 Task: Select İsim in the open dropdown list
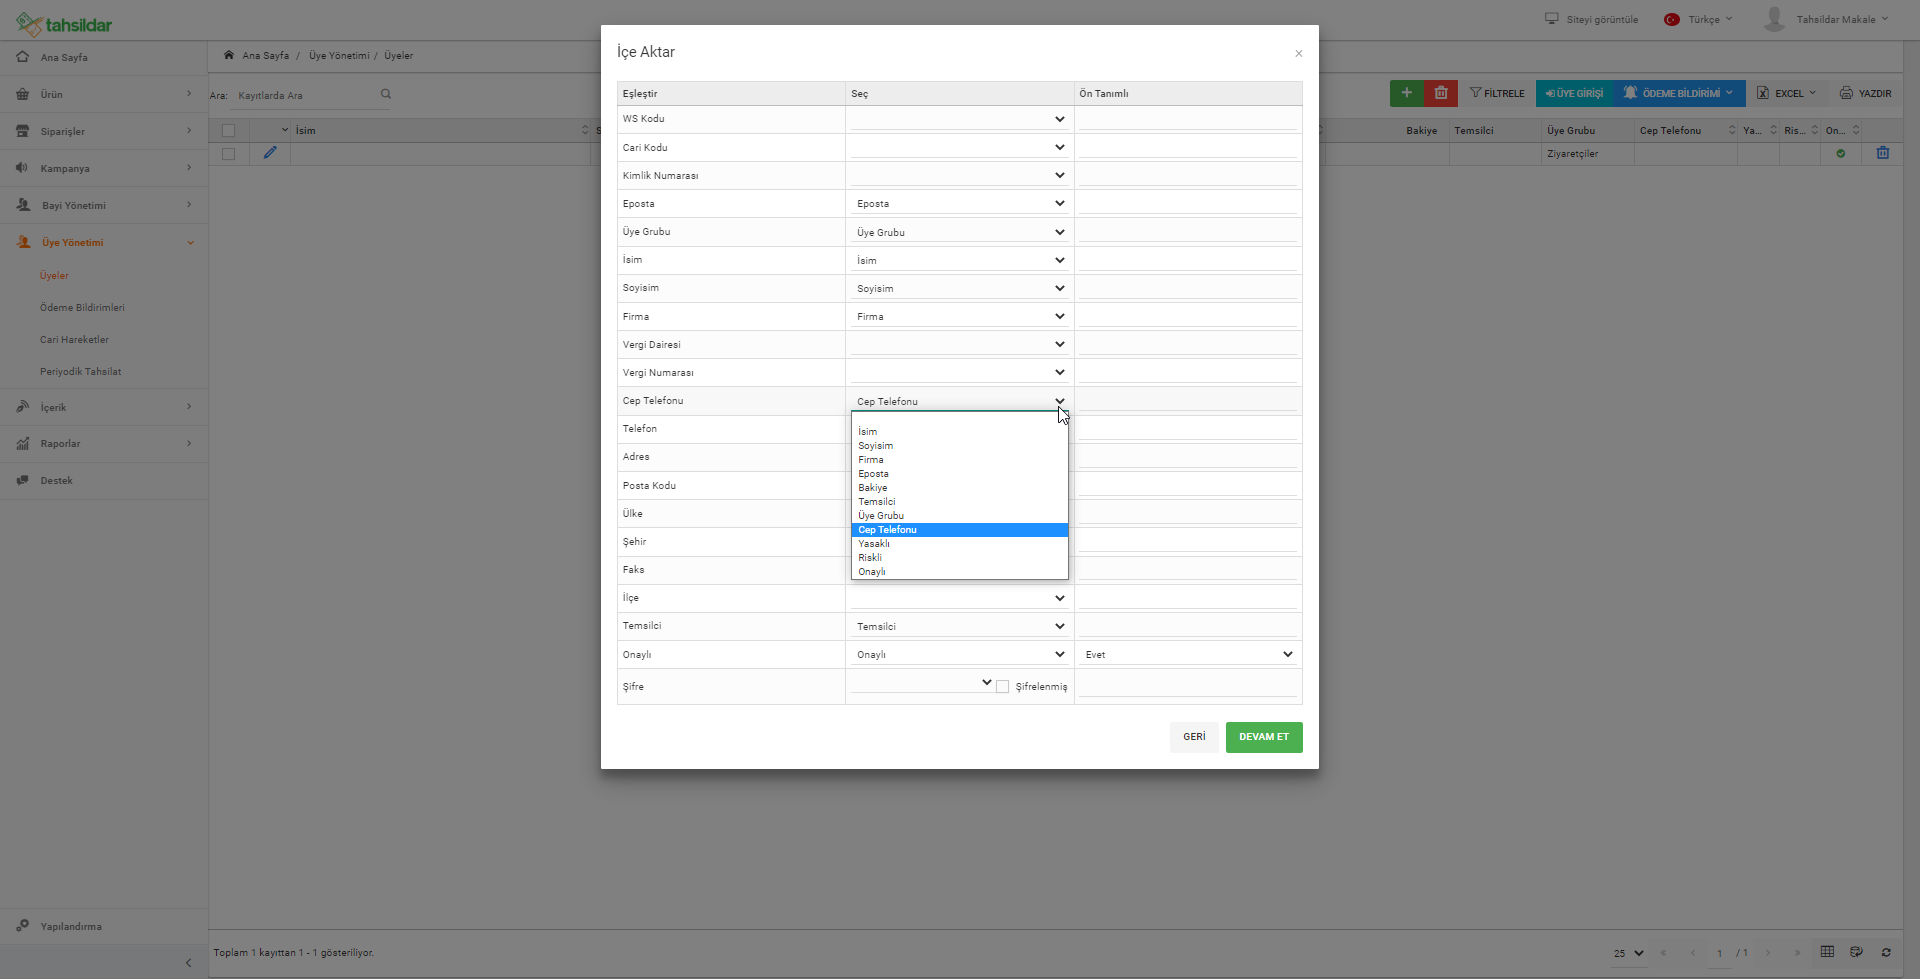click(959, 432)
